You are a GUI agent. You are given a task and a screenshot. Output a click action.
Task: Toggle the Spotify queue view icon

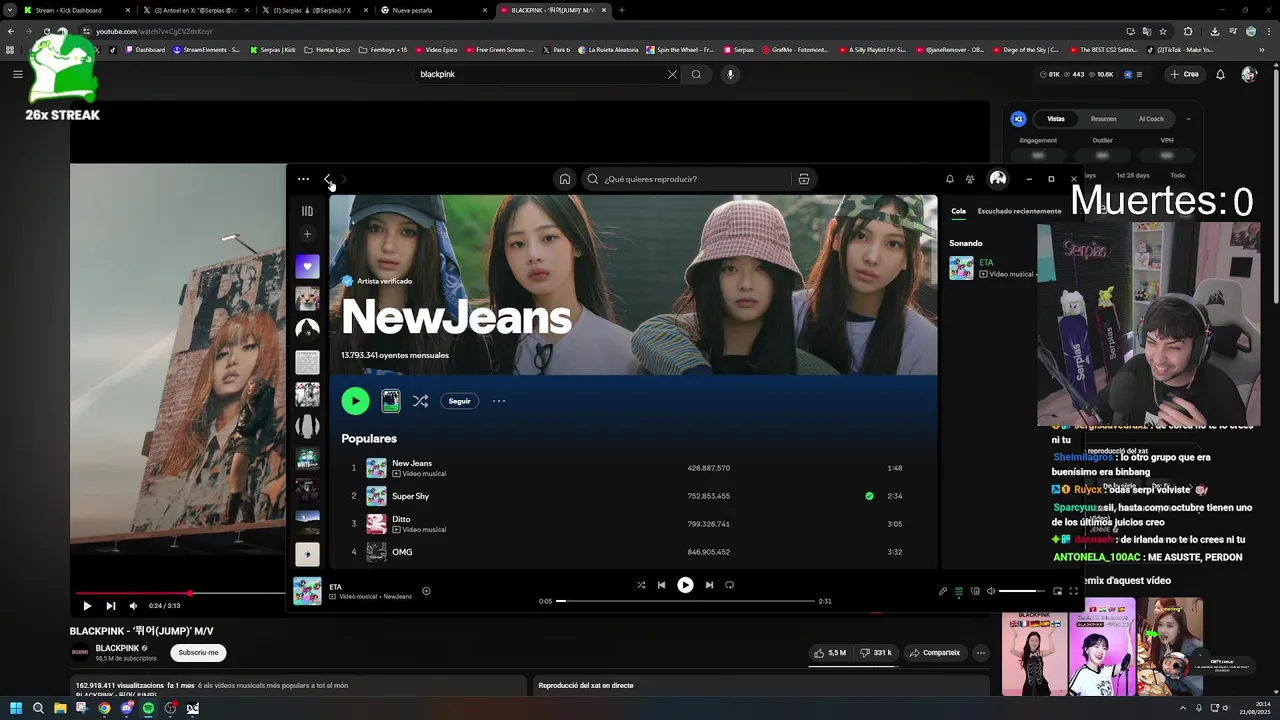click(959, 591)
